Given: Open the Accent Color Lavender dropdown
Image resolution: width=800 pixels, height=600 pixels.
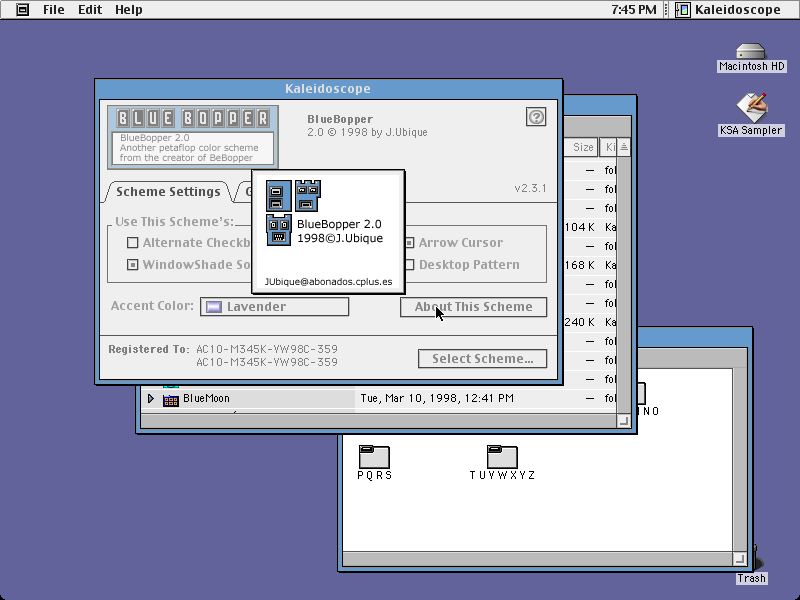Looking at the screenshot, I should click(x=274, y=307).
